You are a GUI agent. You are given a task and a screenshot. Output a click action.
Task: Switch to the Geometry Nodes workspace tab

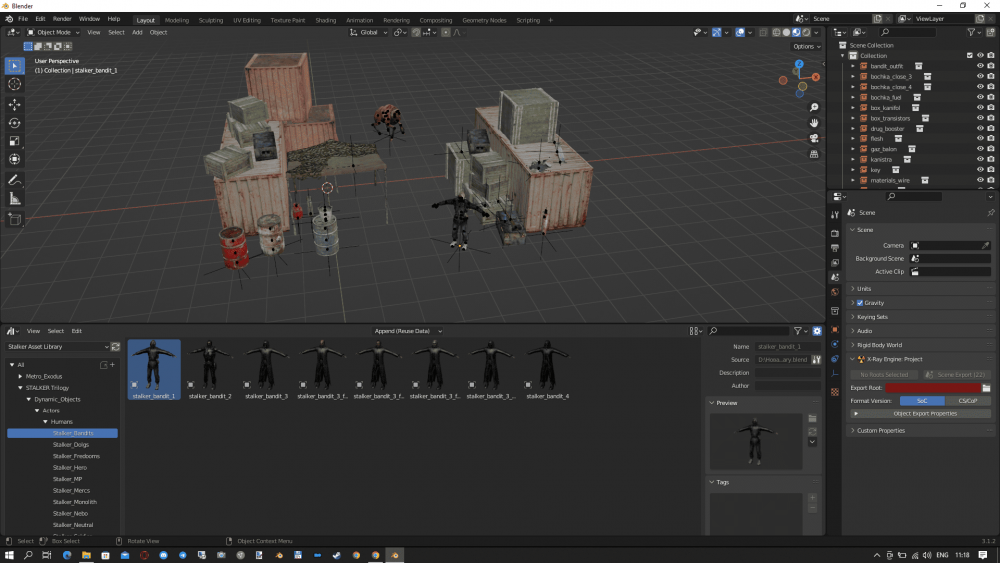click(x=484, y=20)
